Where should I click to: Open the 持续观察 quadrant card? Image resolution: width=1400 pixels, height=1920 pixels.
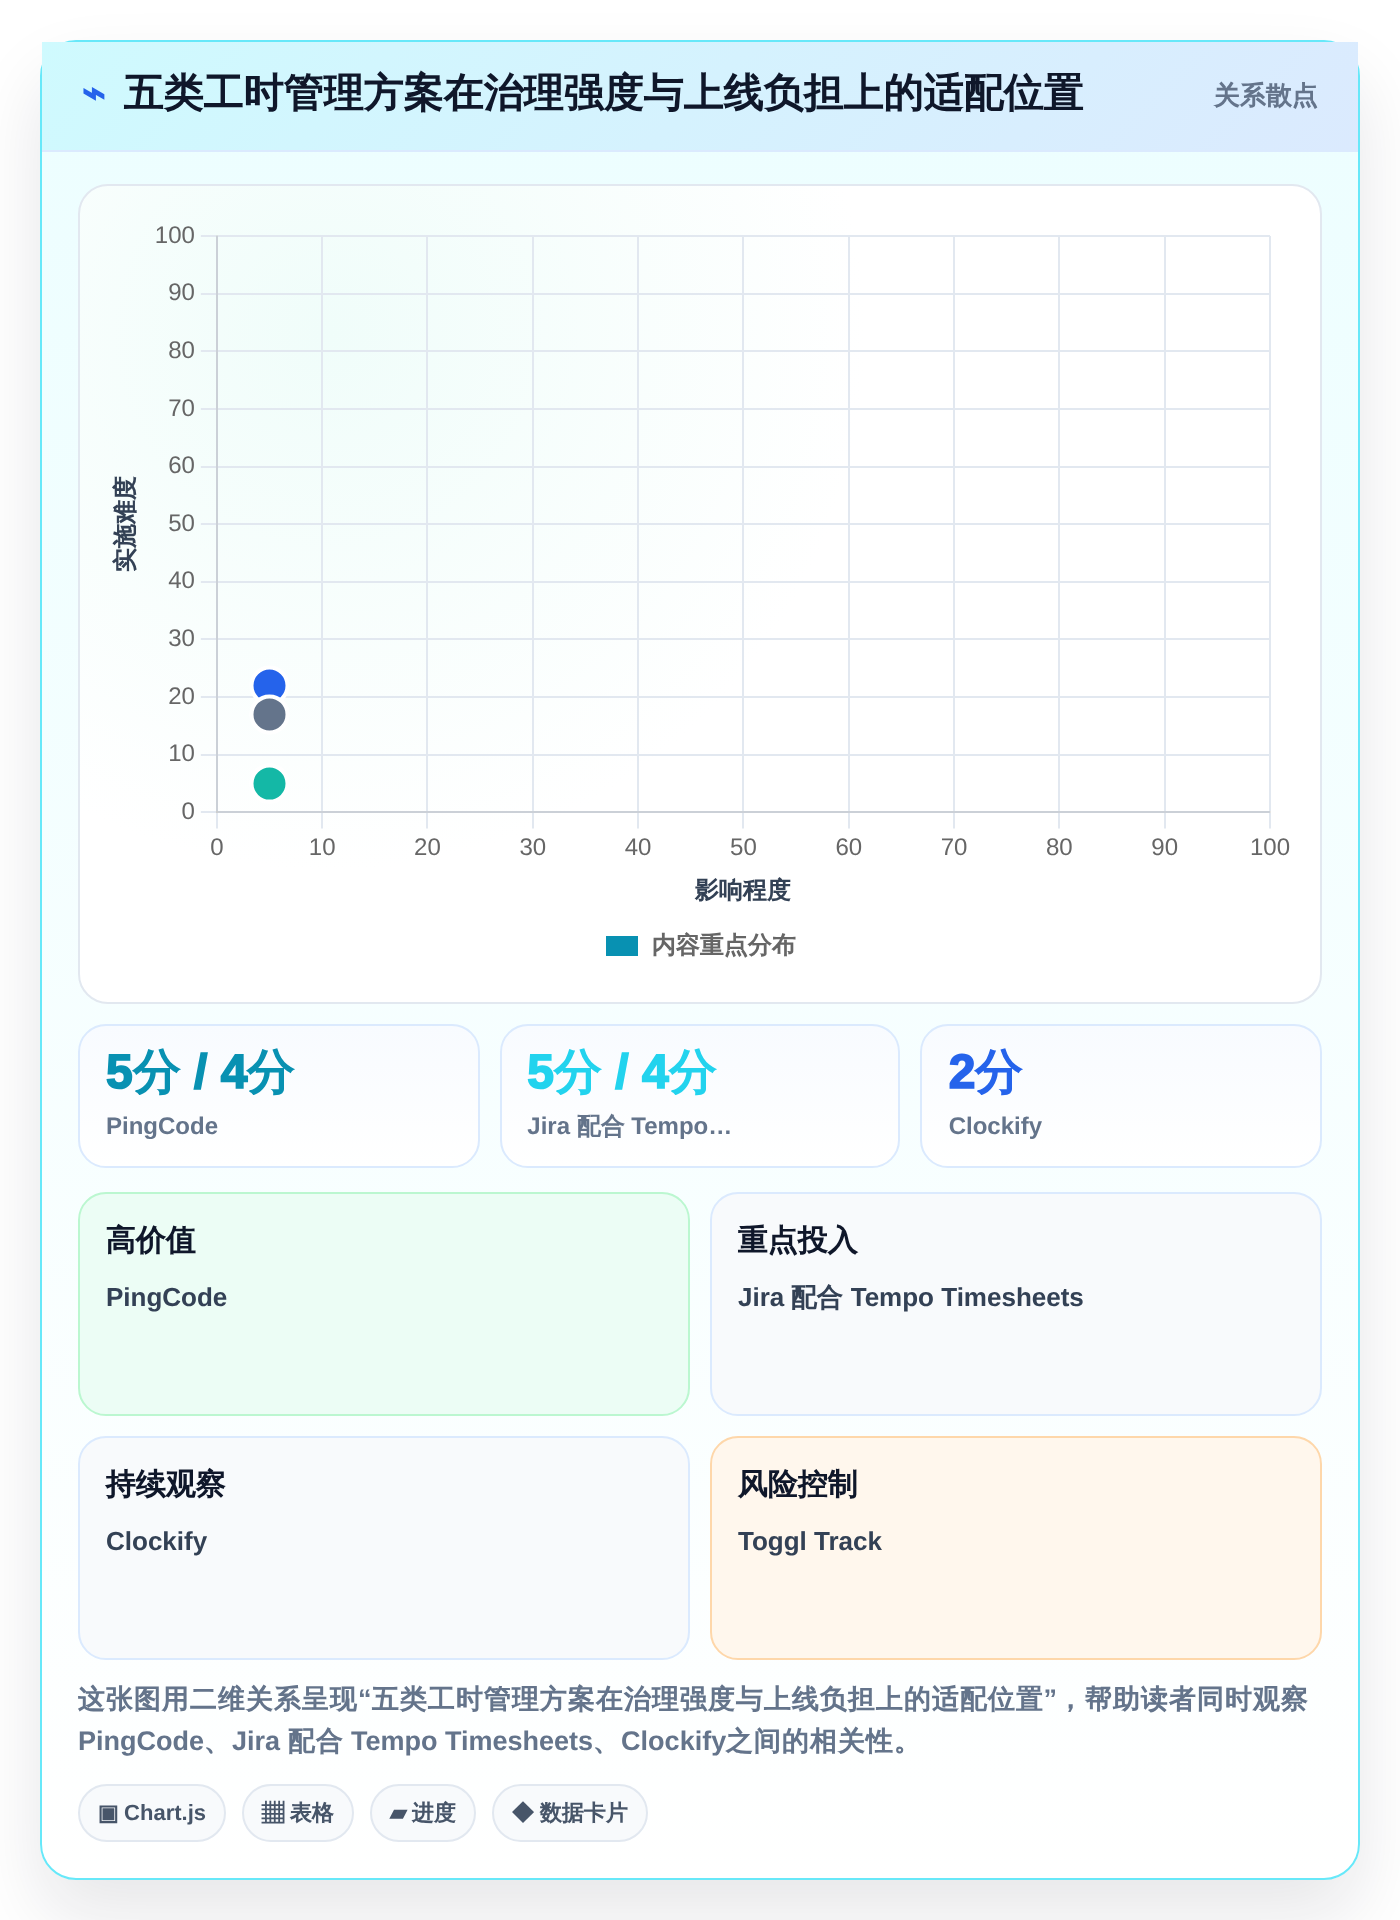384,1548
